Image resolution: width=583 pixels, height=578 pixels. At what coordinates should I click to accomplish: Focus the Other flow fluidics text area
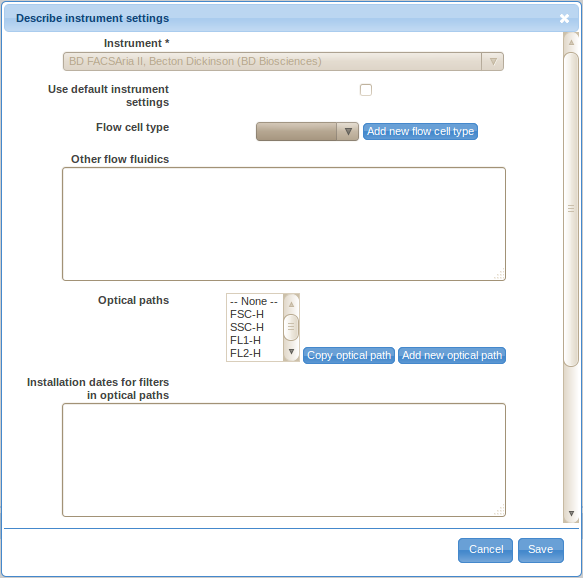click(x=284, y=224)
